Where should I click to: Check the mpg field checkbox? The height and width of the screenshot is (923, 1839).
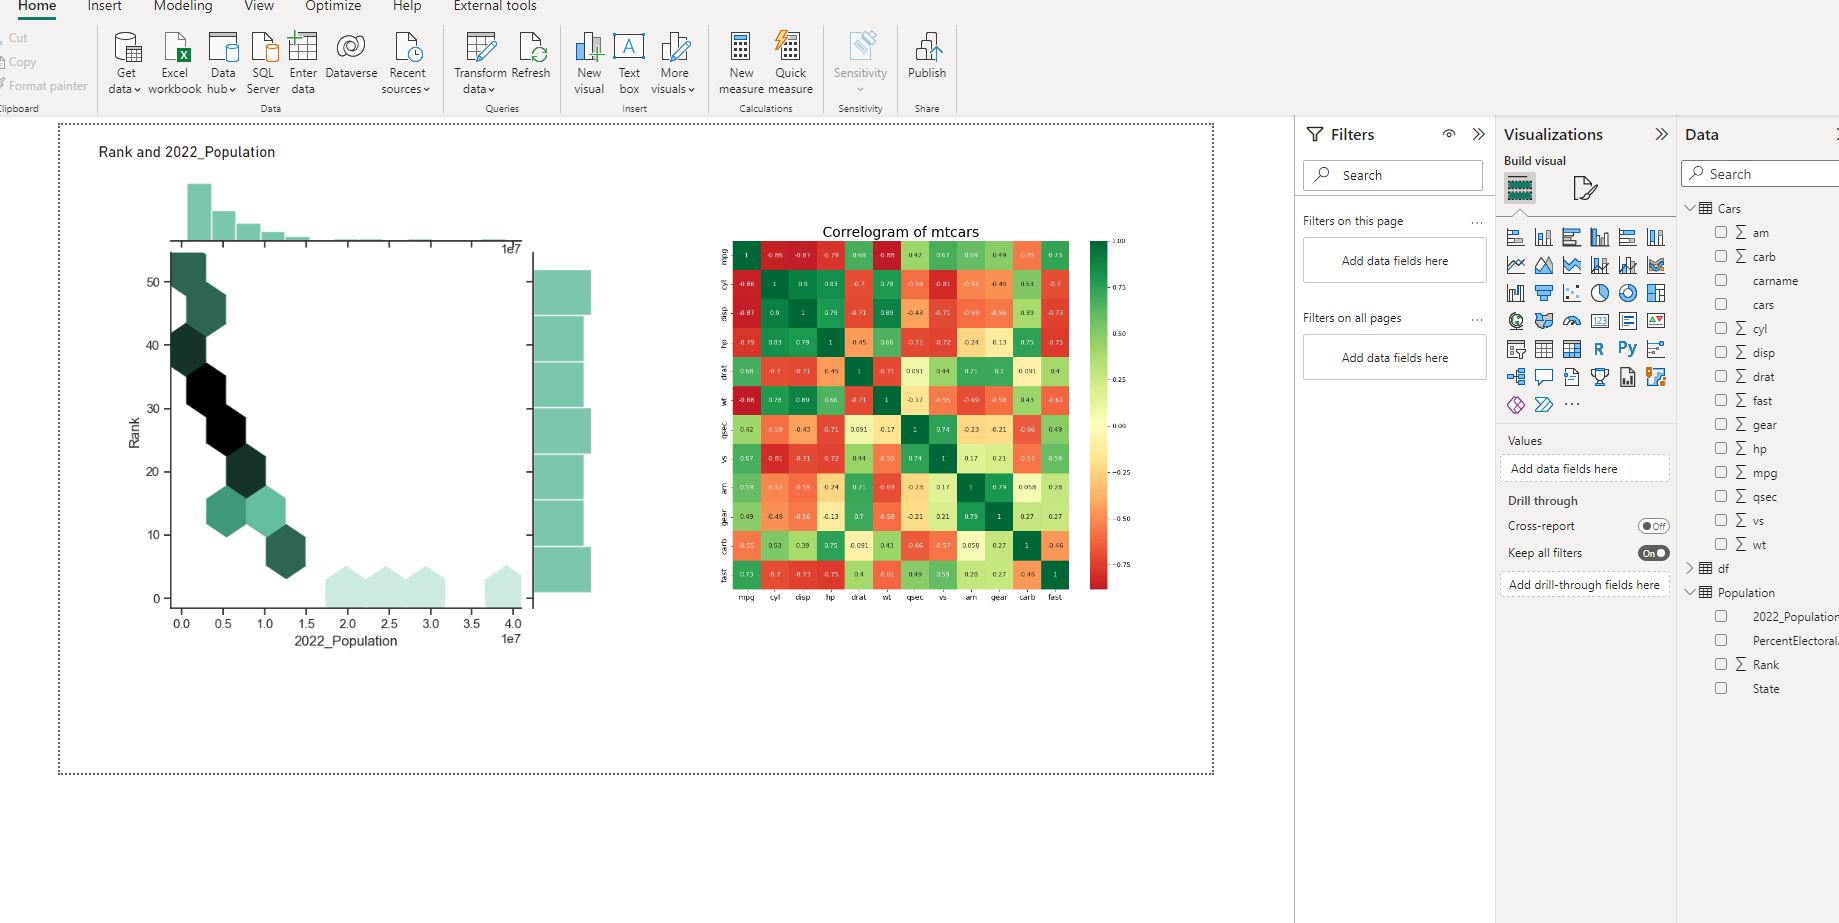click(1721, 472)
